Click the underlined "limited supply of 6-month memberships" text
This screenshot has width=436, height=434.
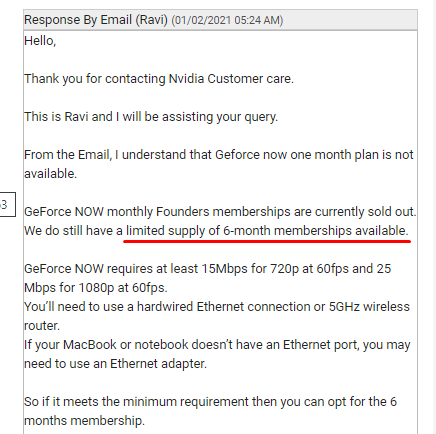click(x=267, y=231)
